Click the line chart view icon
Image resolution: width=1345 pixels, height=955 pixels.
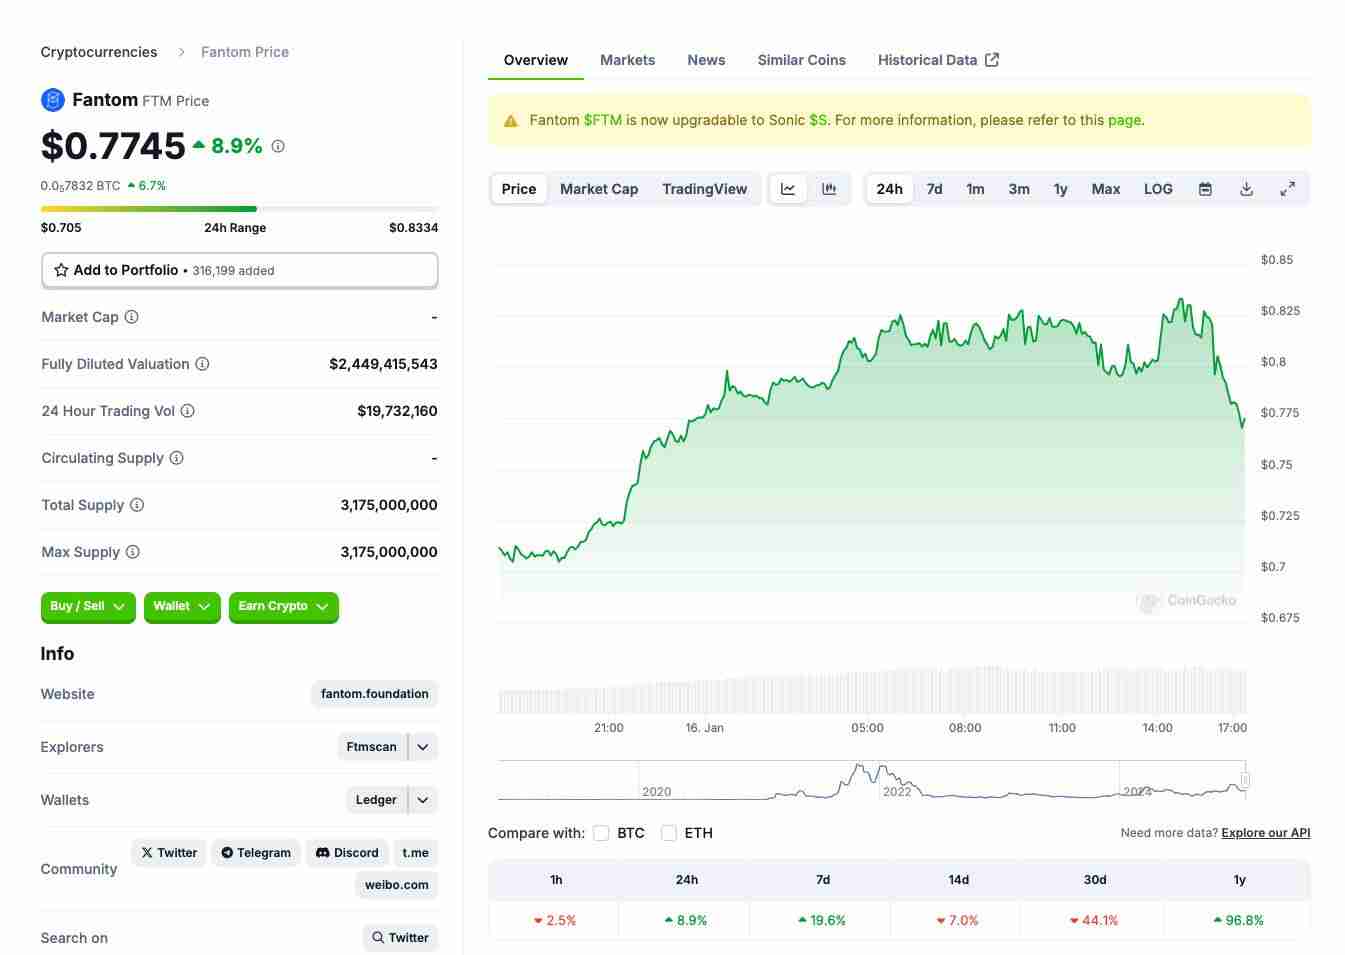click(788, 189)
